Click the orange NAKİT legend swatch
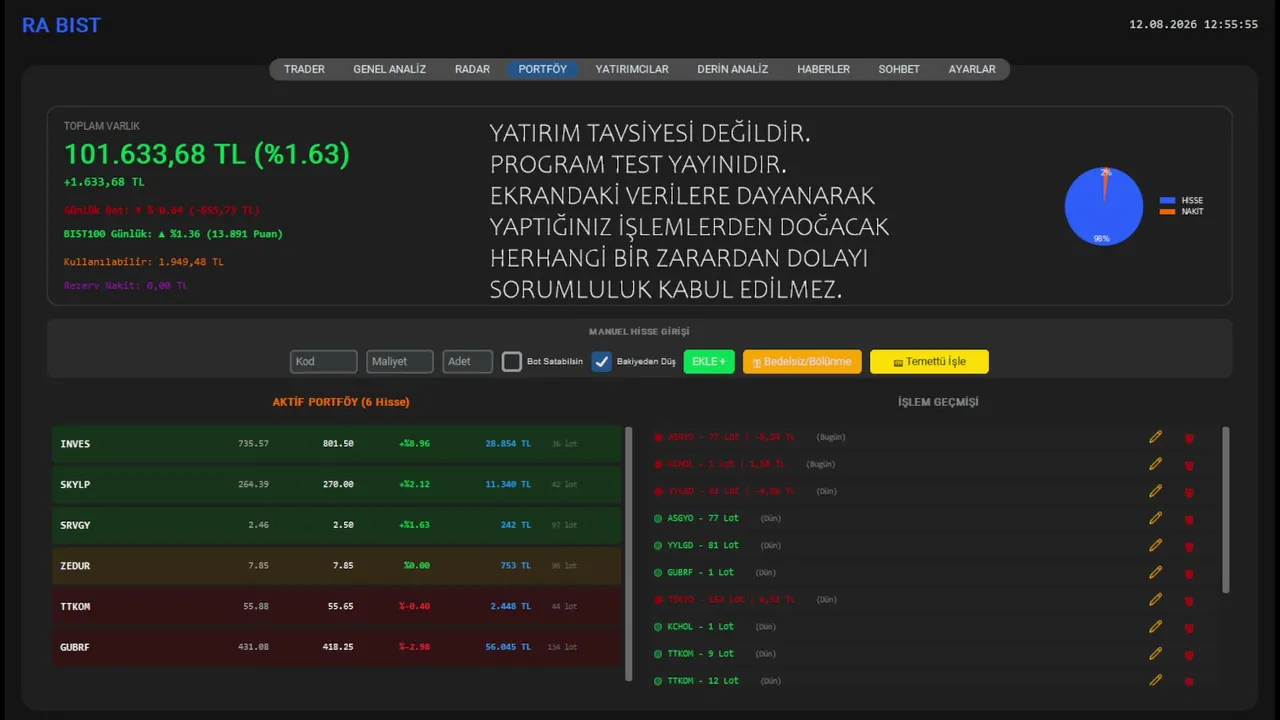The image size is (1280, 720). tap(1167, 212)
